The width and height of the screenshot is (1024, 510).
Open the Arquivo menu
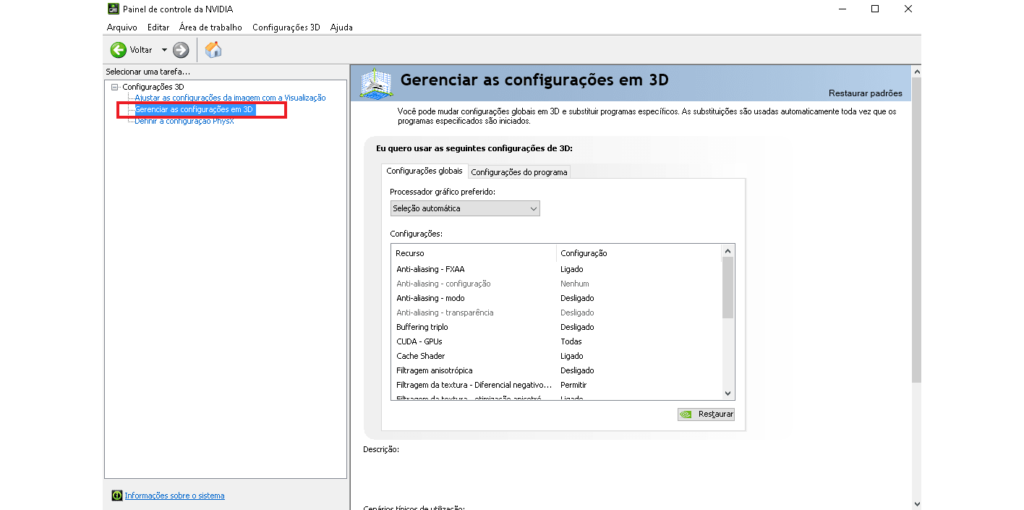tap(122, 27)
